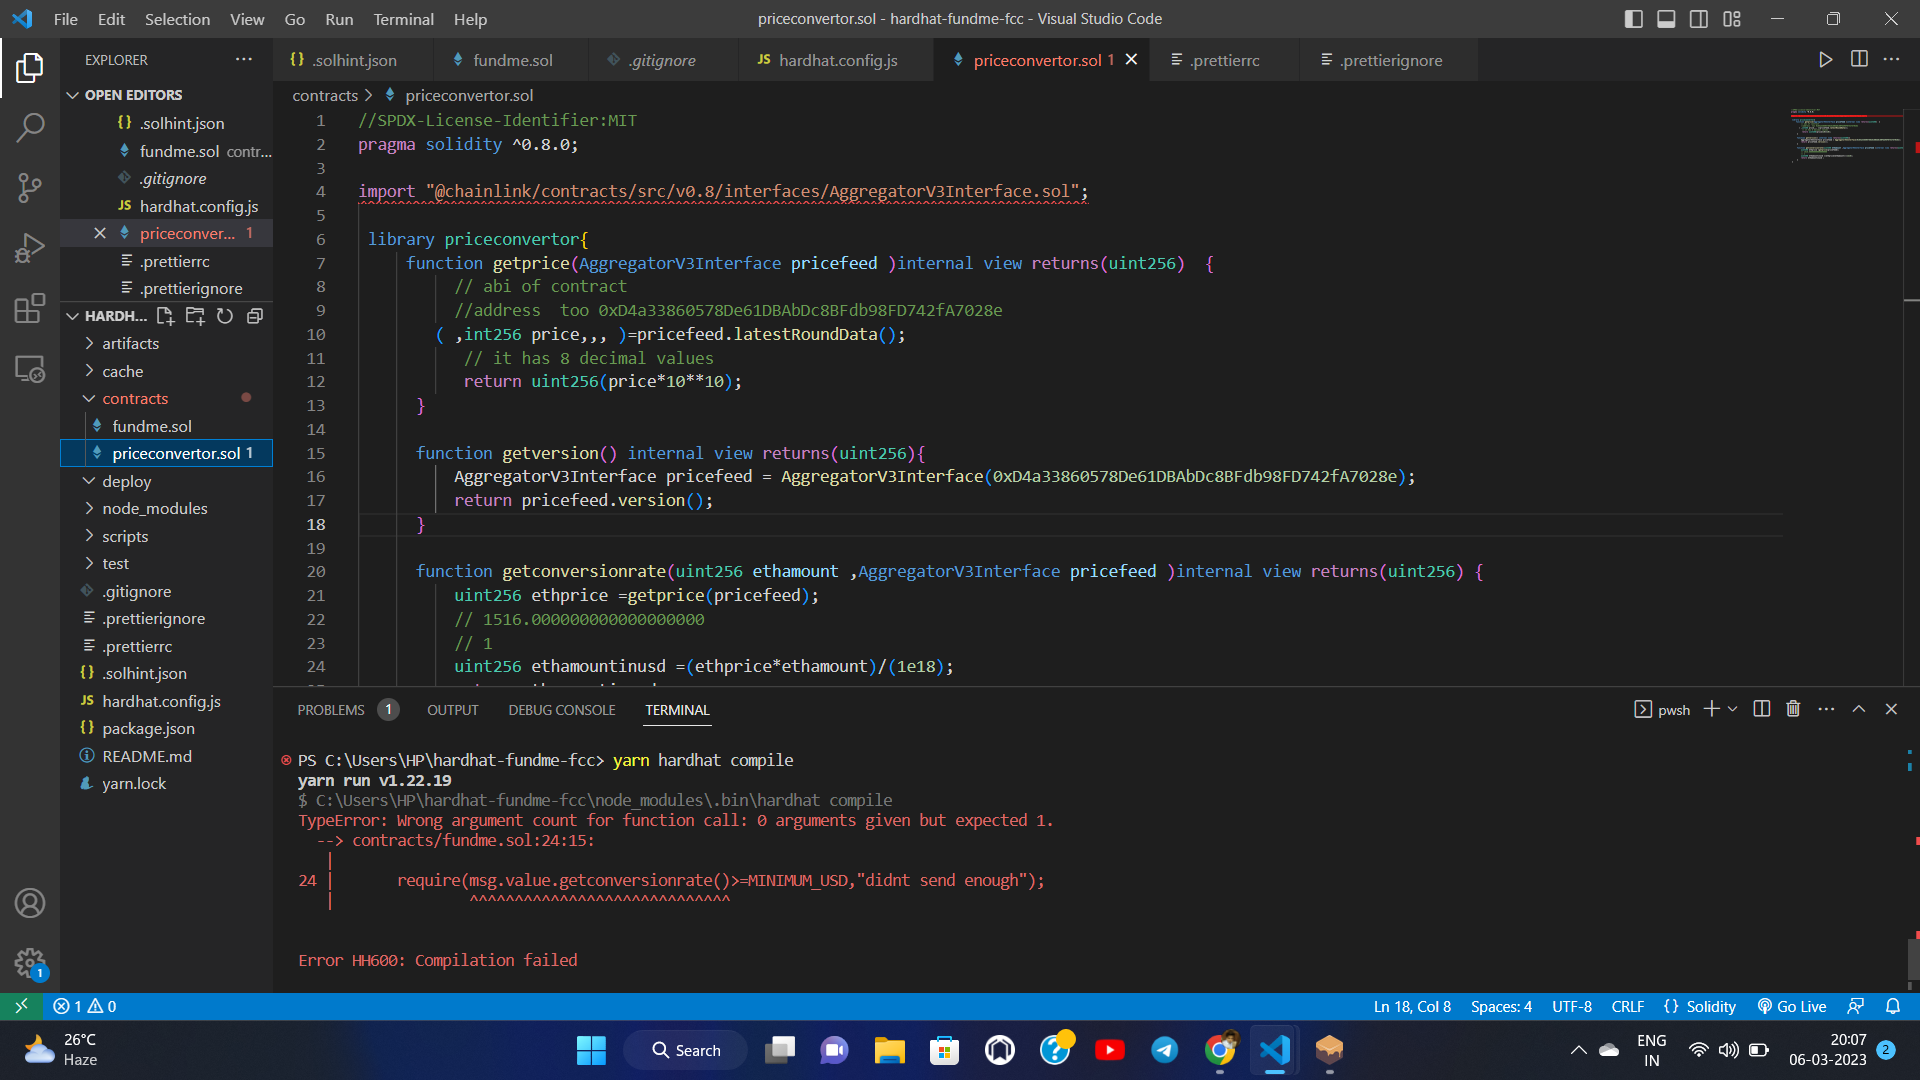Maximize the panel size with chevron
The image size is (1920, 1080).
(x=1859, y=709)
